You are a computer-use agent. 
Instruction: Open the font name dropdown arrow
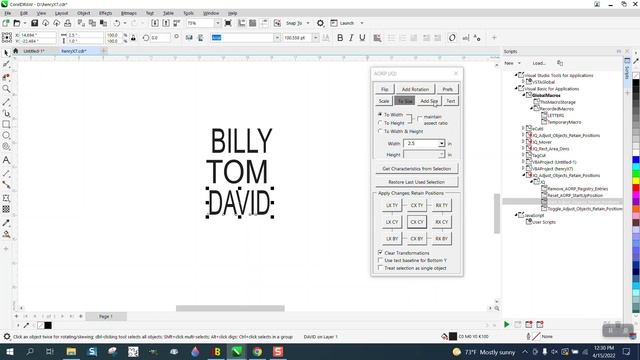click(x=277, y=38)
